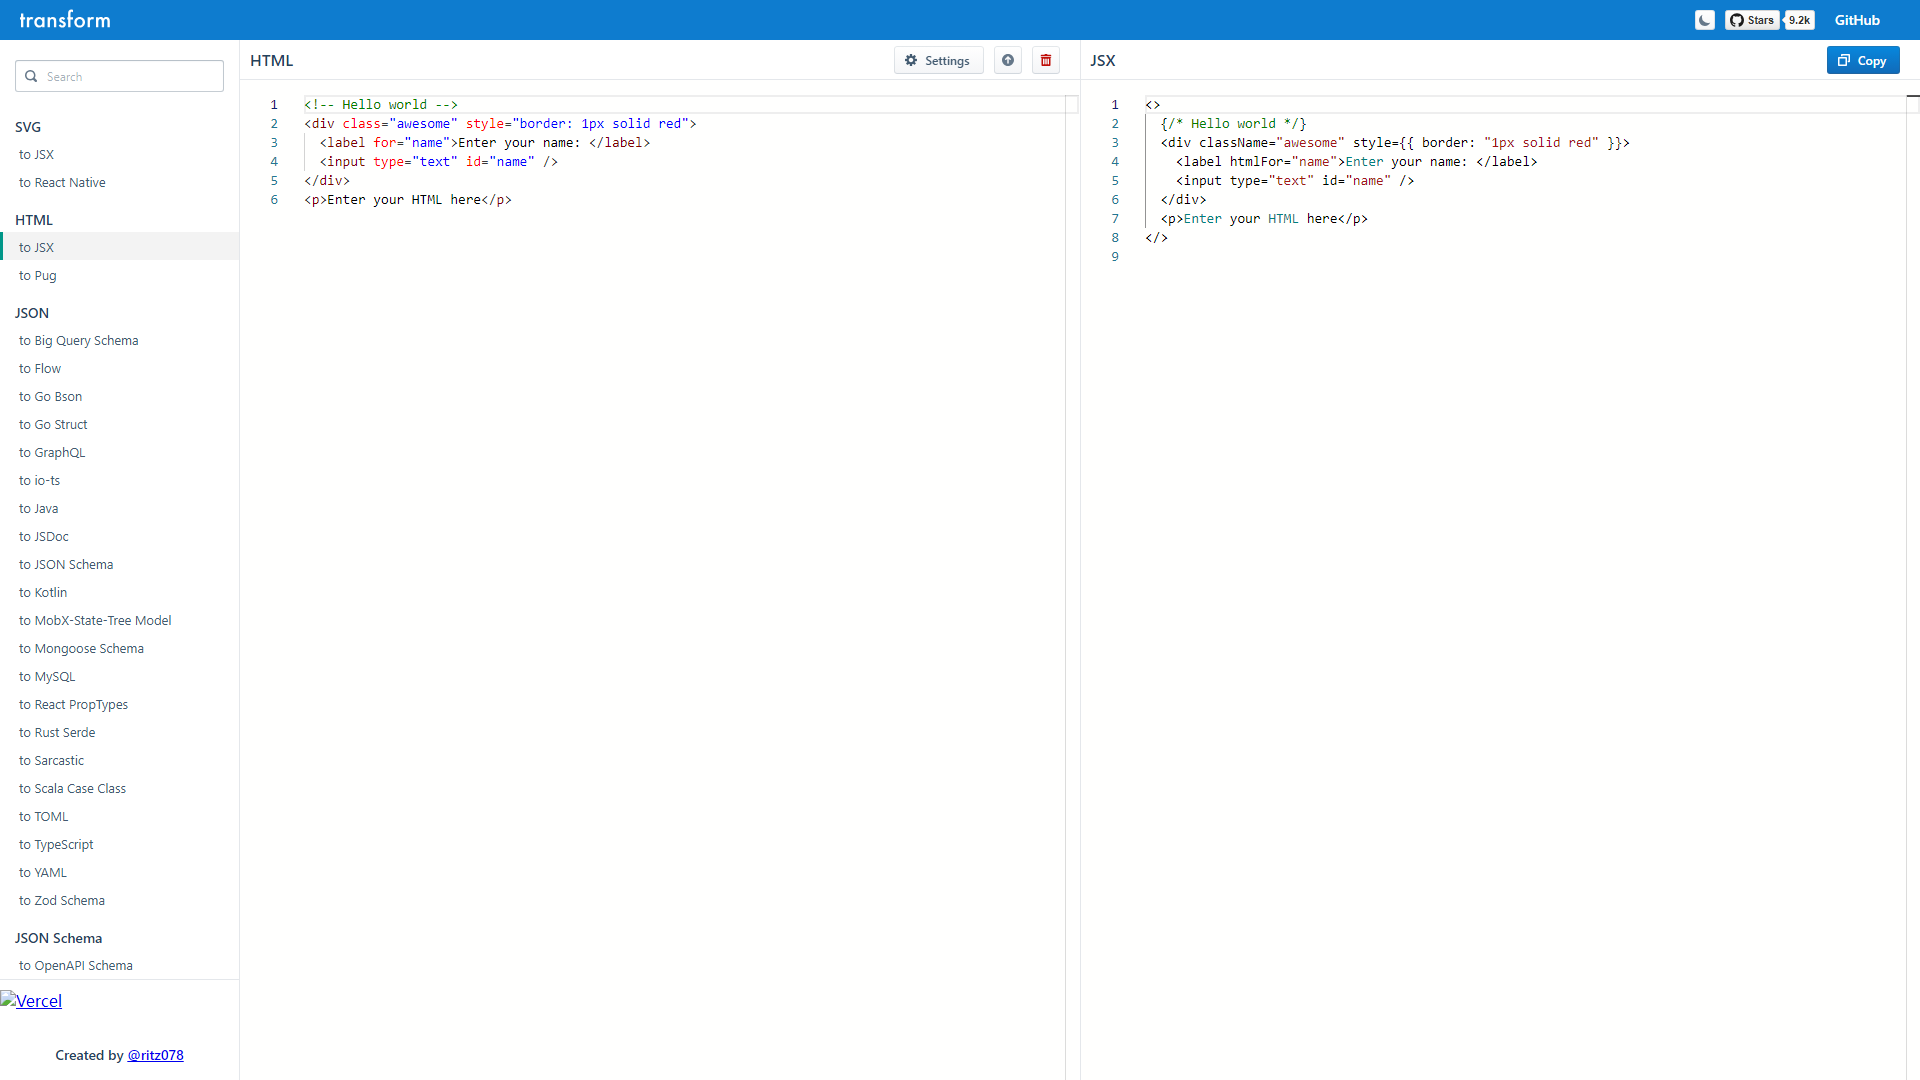This screenshot has width=1920, height=1080.
Task: Click the transform logo
Action: (65, 20)
